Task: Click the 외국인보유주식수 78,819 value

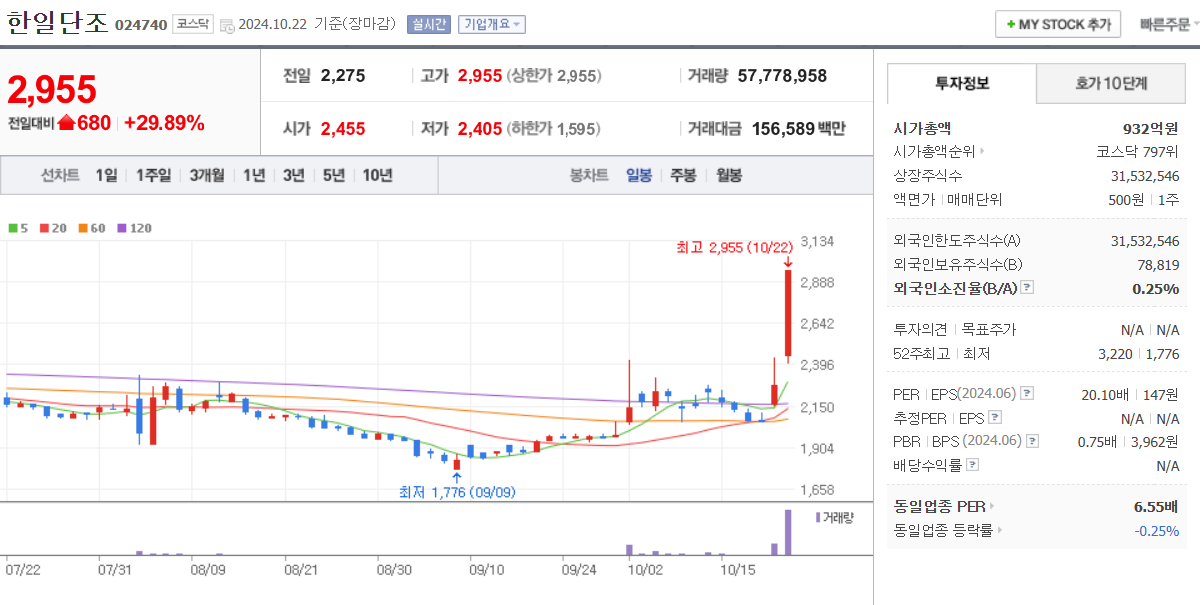Action: coord(1158,264)
